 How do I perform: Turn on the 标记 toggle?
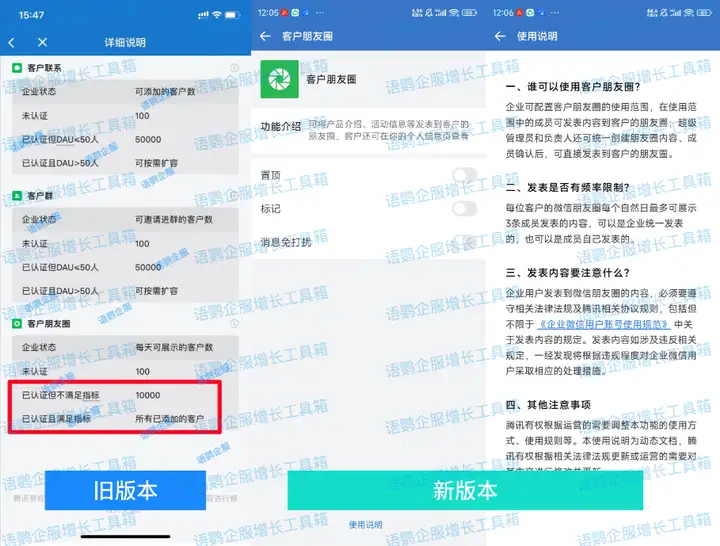click(464, 208)
